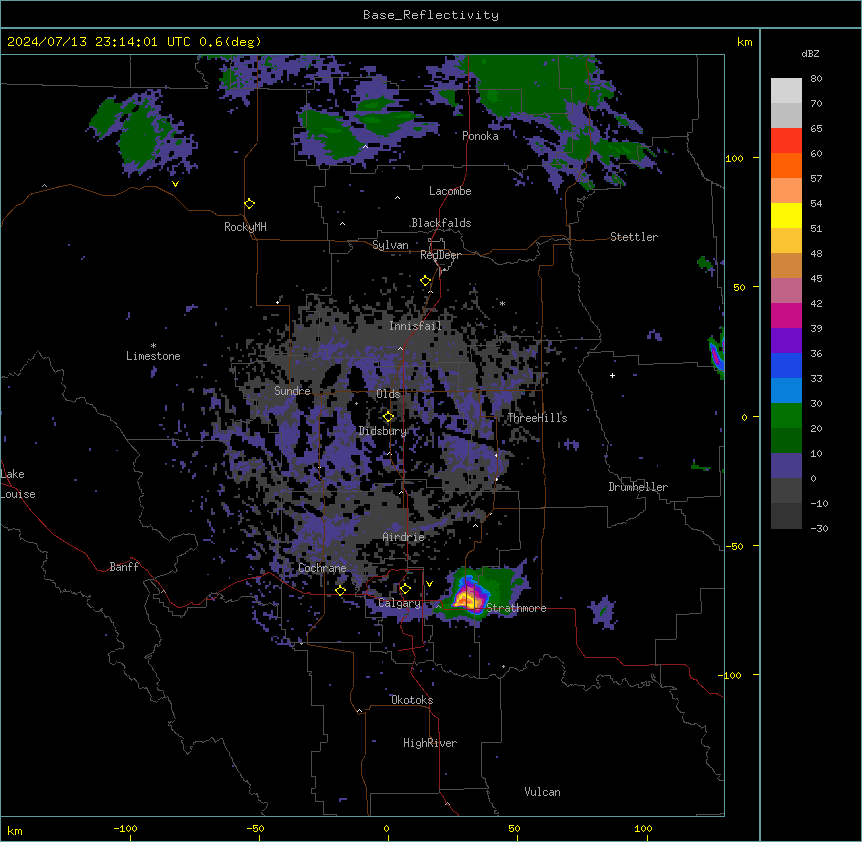862x842 pixels.
Task: Click the -30 value on dBZ legend
Action: (820, 529)
